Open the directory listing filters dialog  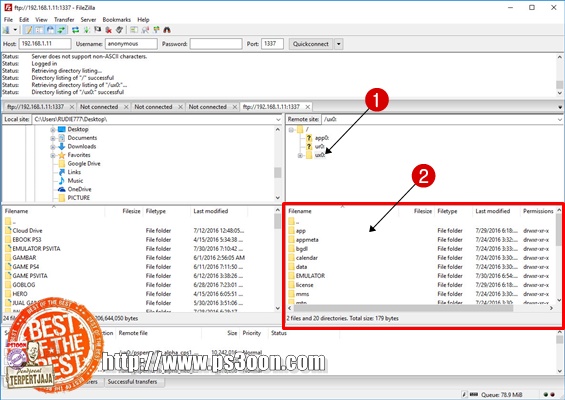134,30
